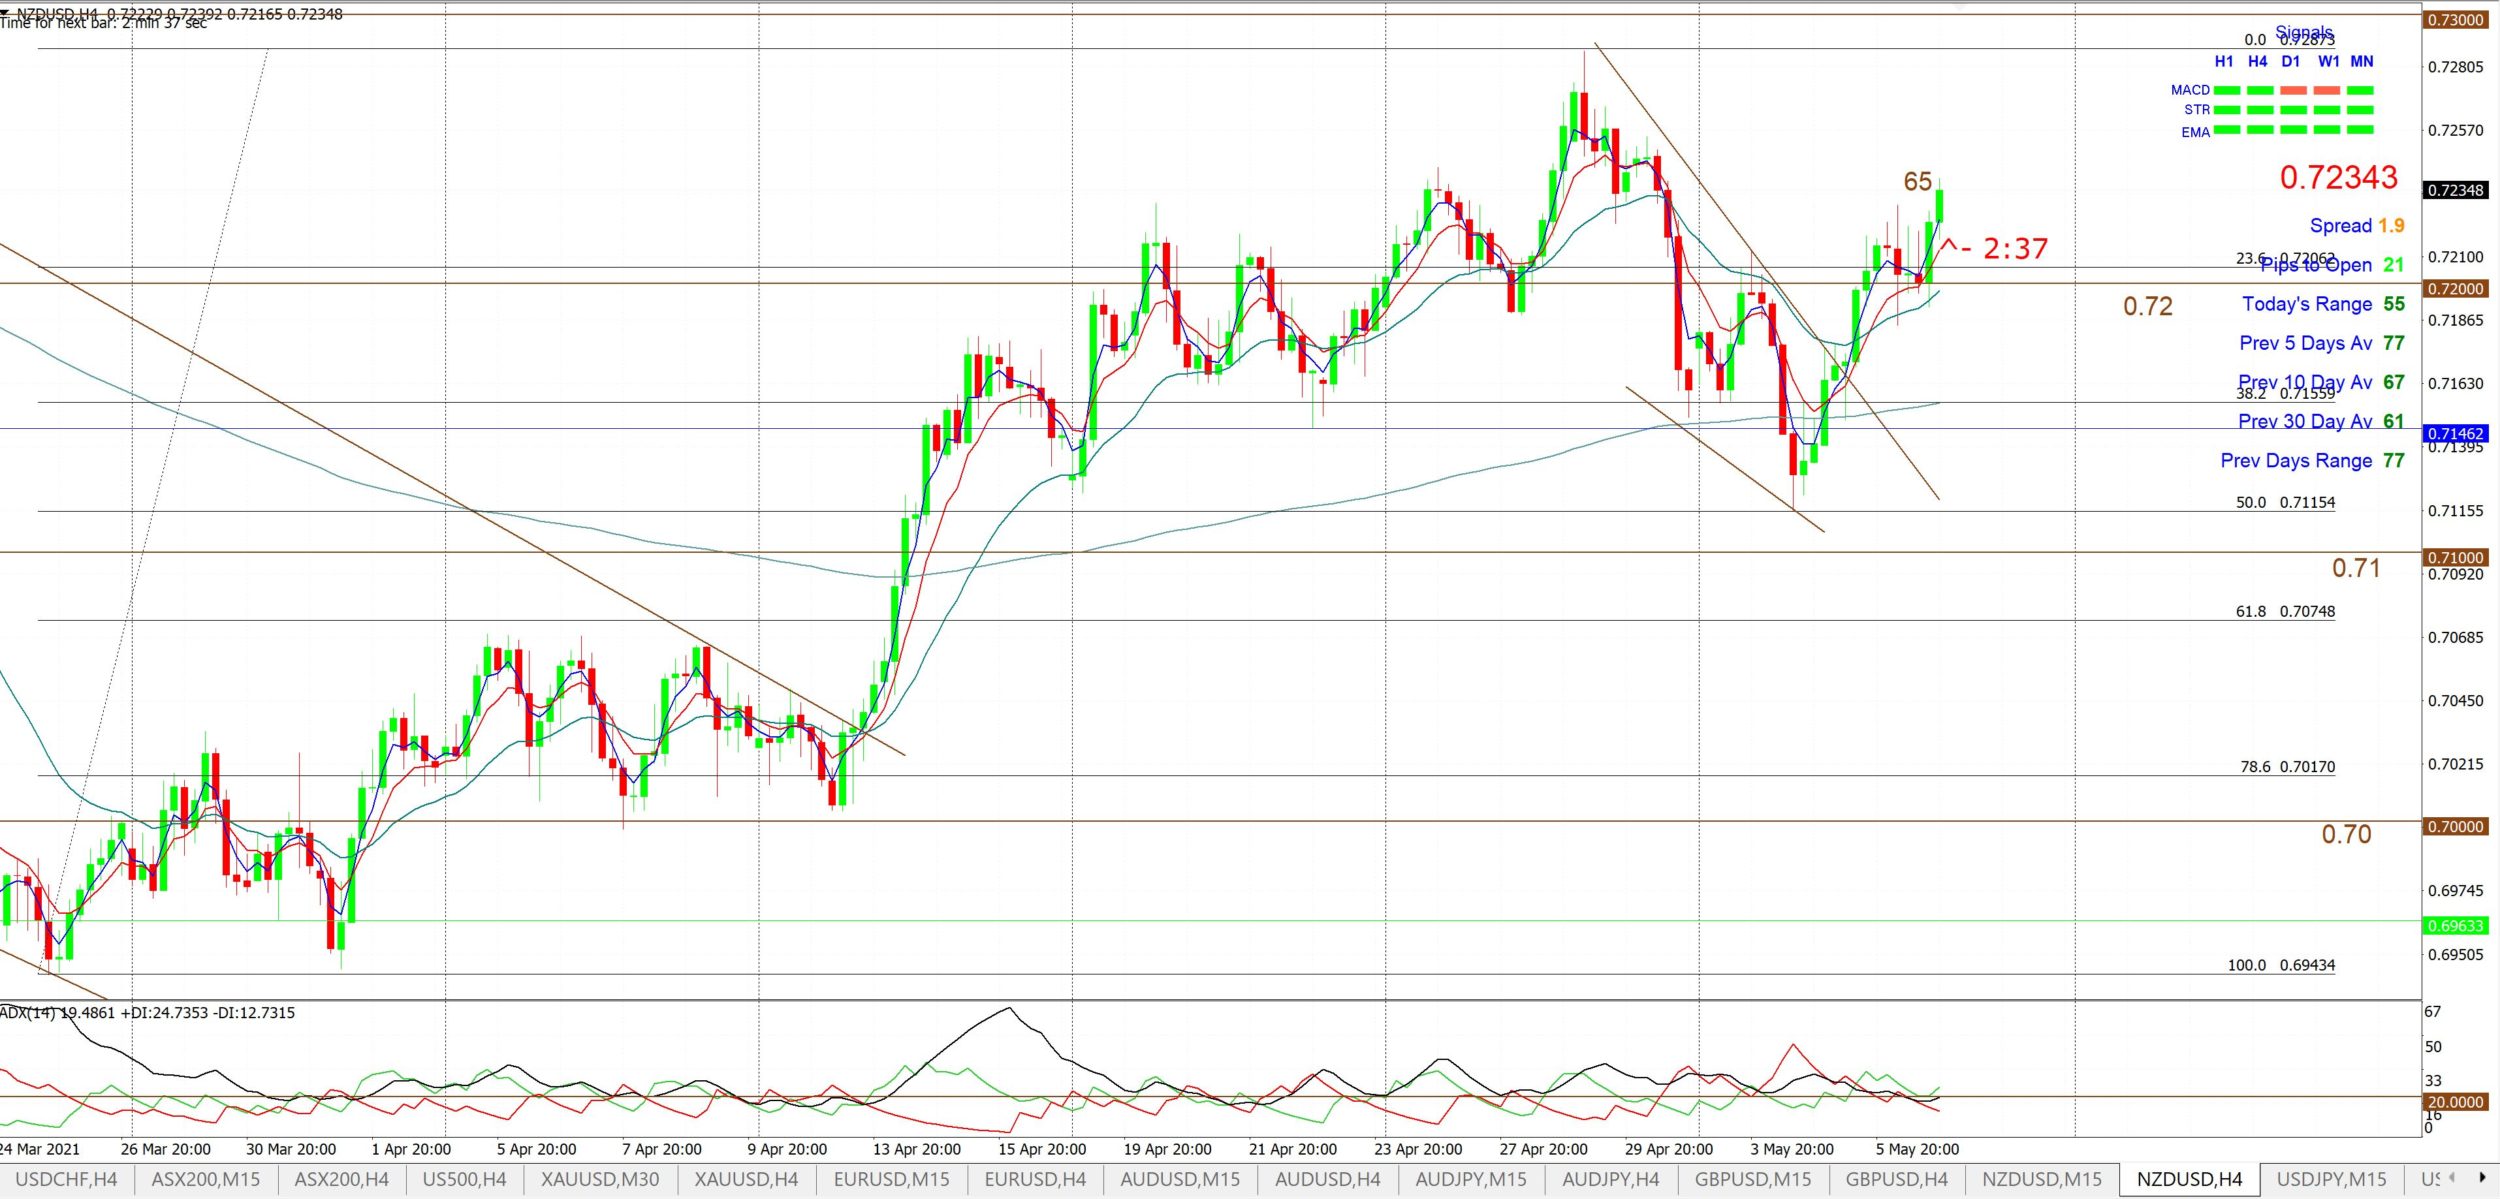2500x1199 pixels.
Task: Click the 'Prev Days Range 77' label
Action: (2312, 460)
